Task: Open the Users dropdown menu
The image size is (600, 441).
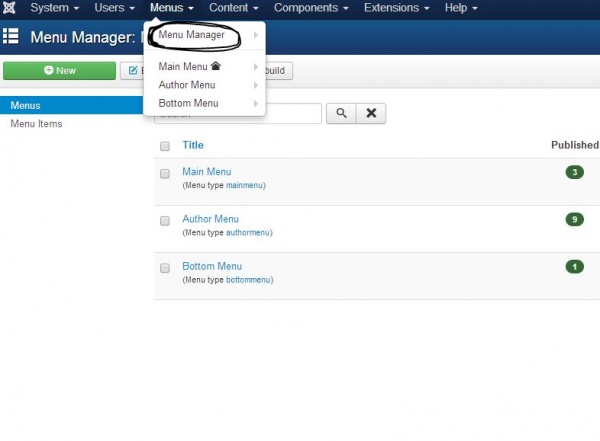Action: tap(114, 8)
